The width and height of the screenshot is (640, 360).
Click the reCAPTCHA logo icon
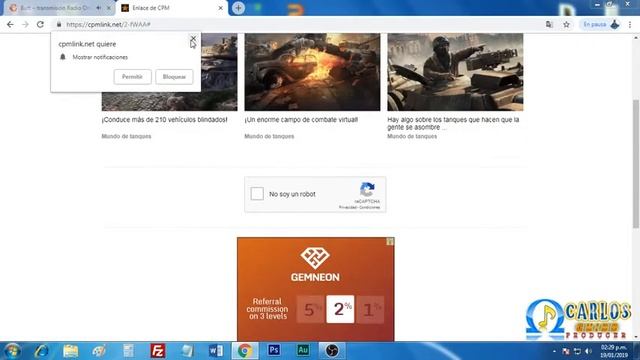367,189
